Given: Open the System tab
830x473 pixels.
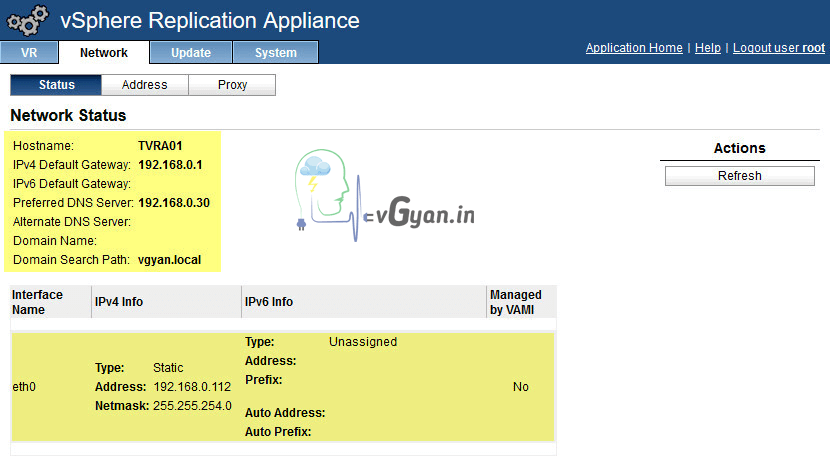Looking at the screenshot, I should pyautogui.click(x=275, y=53).
